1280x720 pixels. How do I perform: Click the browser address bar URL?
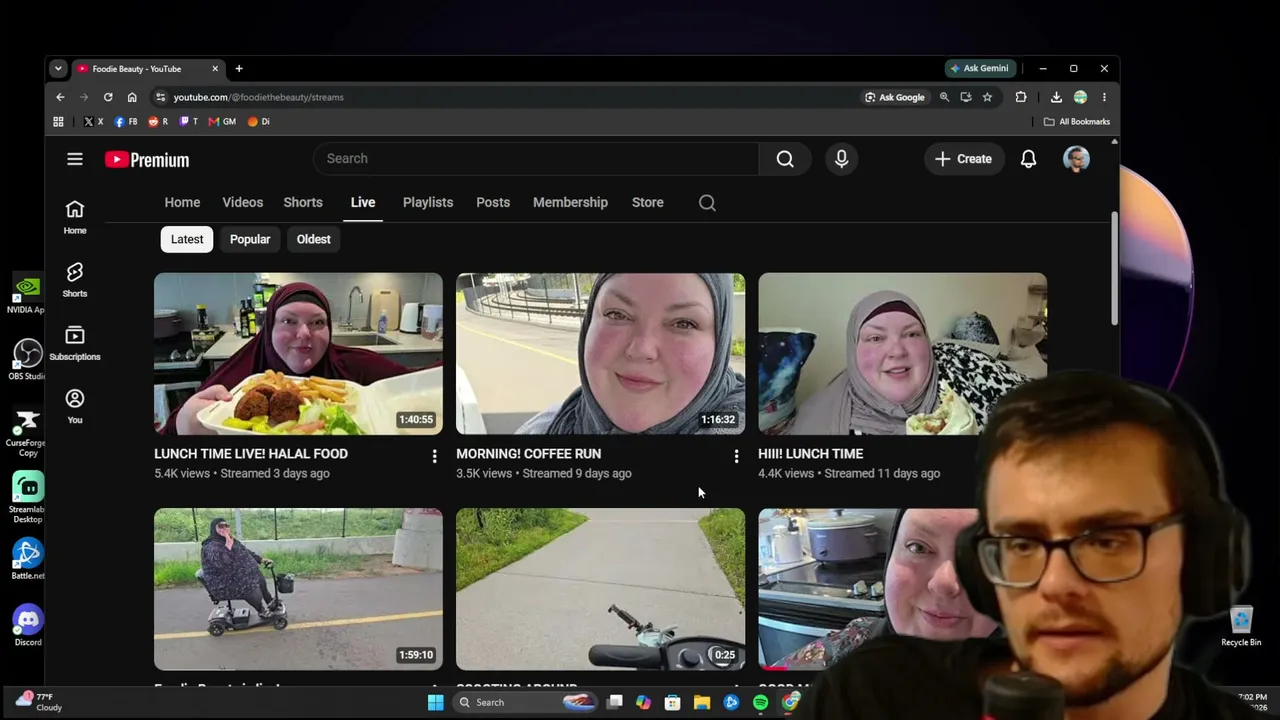pos(258,97)
